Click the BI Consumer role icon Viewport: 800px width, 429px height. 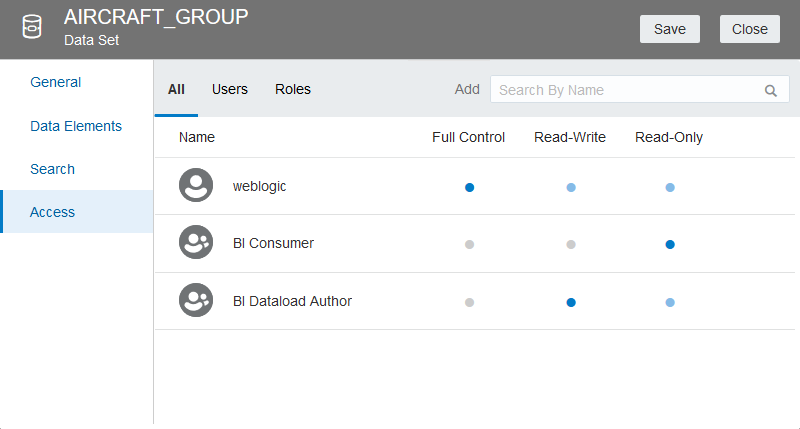point(196,243)
